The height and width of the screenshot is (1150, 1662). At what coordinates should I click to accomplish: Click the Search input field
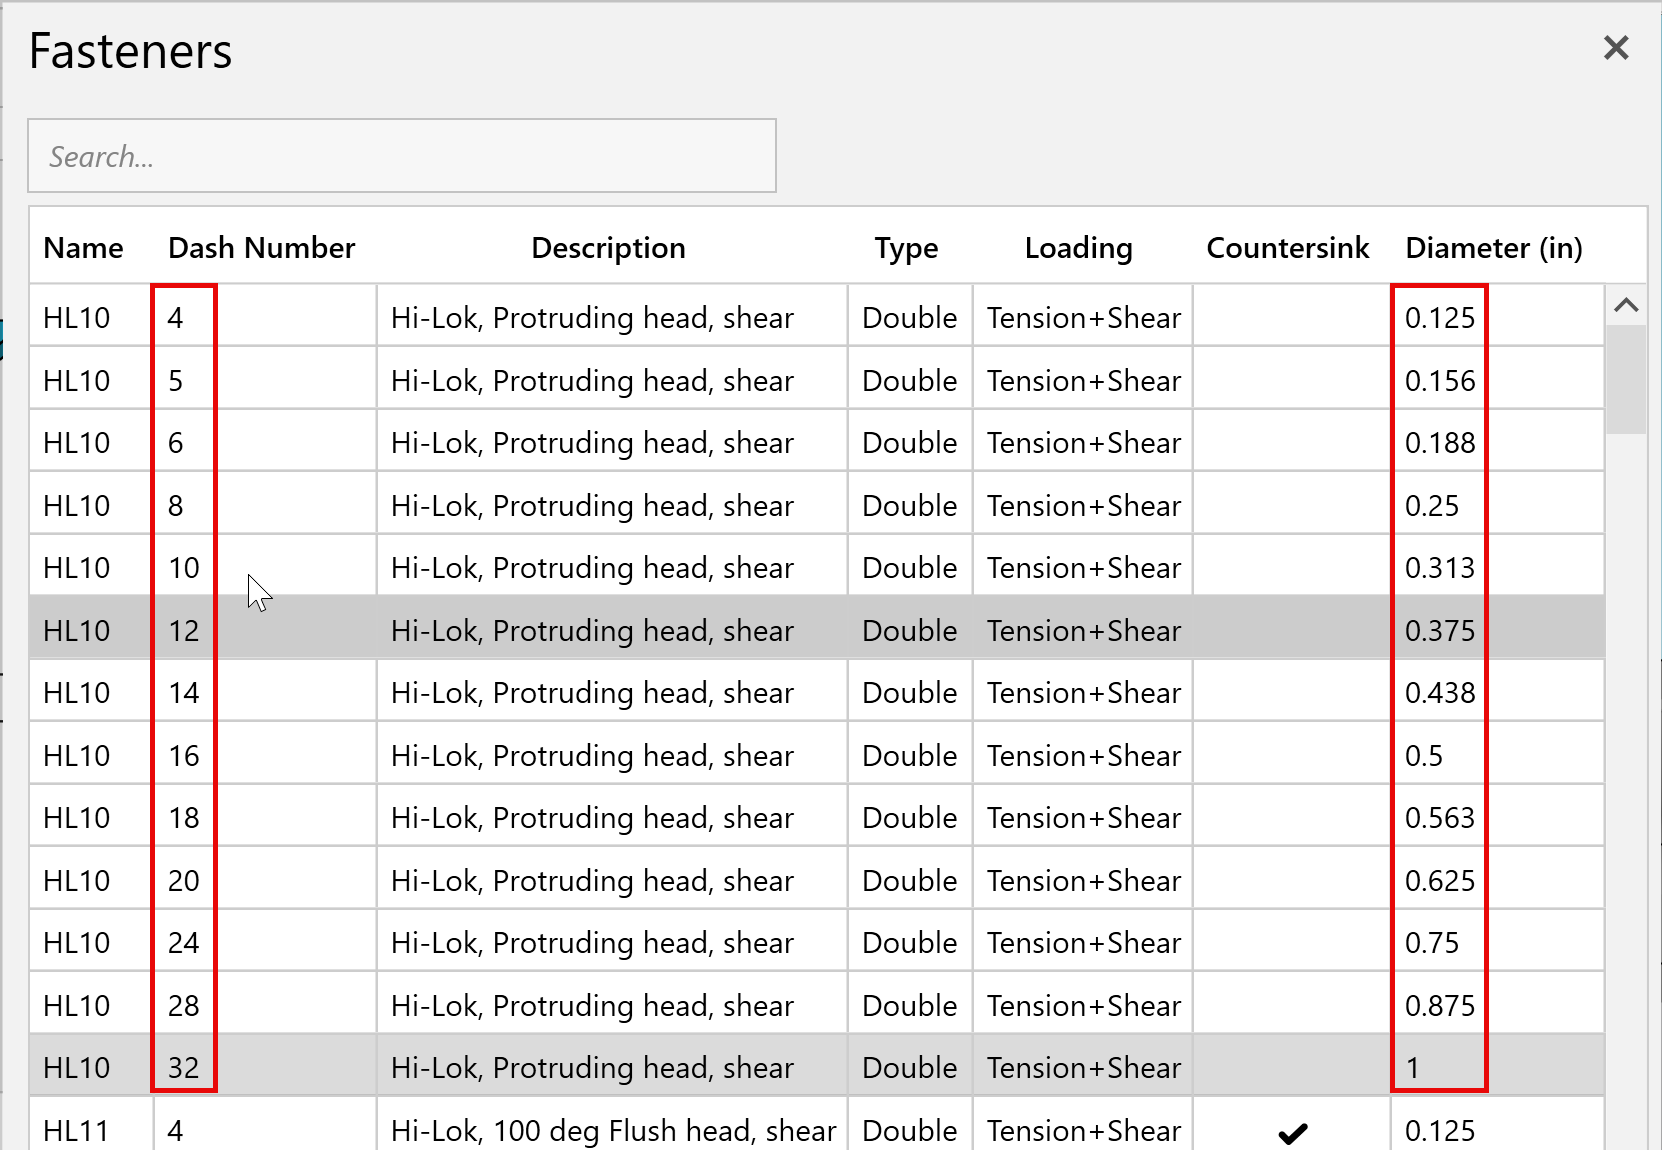[402, 156]
